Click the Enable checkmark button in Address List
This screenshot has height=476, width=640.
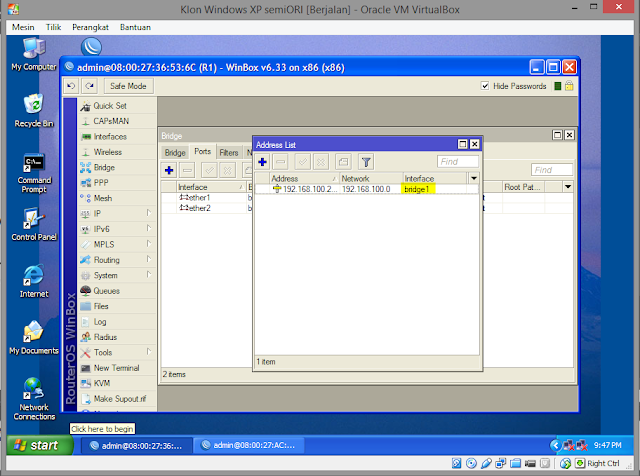[303, 162]
